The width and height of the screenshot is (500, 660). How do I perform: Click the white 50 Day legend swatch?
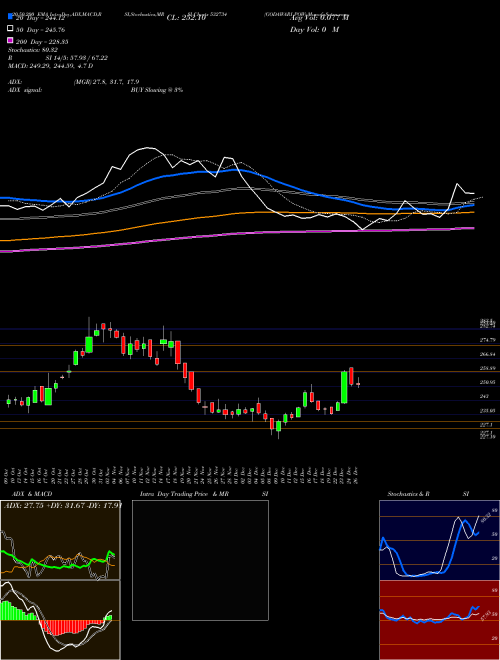point(11,29)
